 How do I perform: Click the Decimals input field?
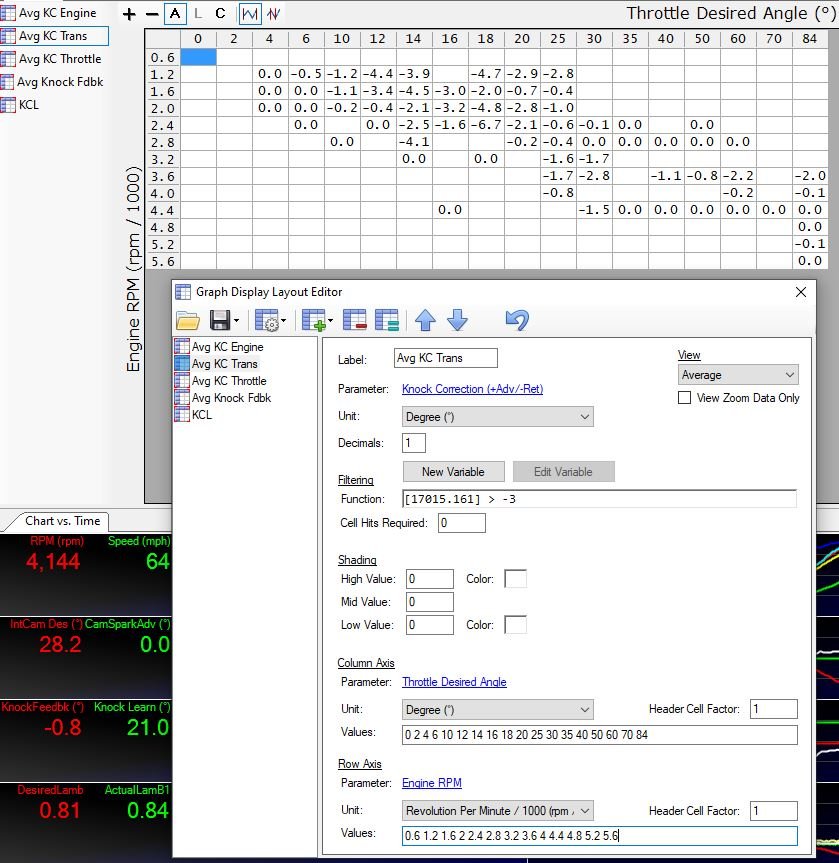coord(413,443)
